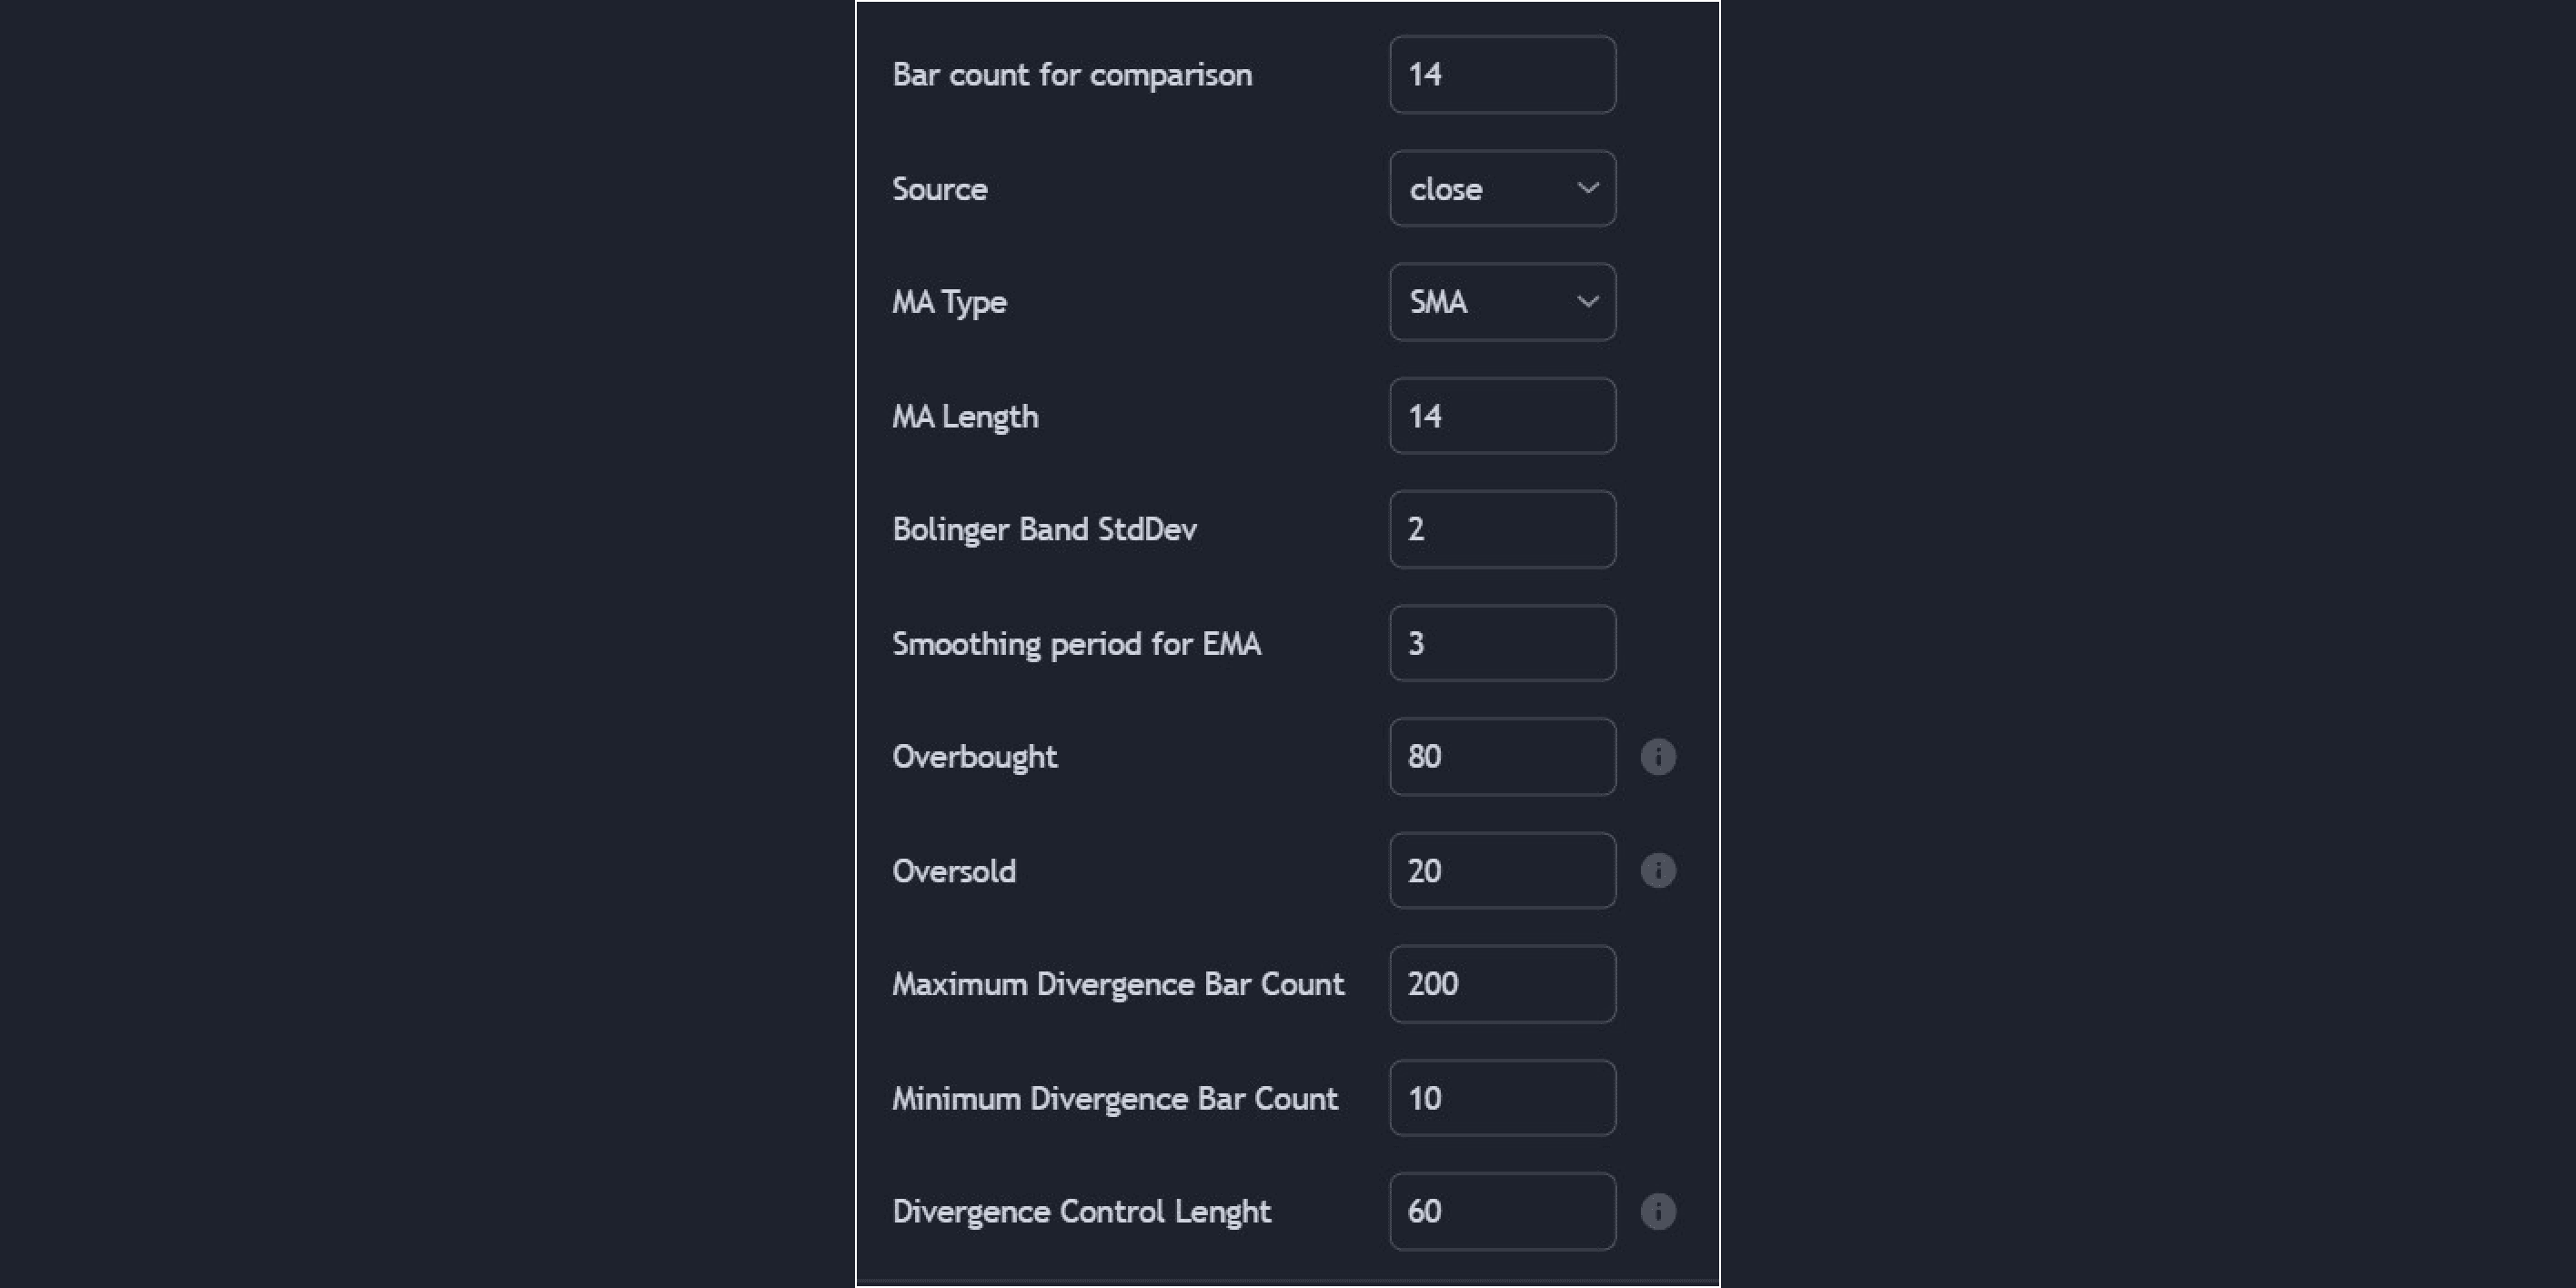This screenshot has width=2576, height=1288.
Task: Focus Maximum Divergence Bar Count input
Action: 1502,984
